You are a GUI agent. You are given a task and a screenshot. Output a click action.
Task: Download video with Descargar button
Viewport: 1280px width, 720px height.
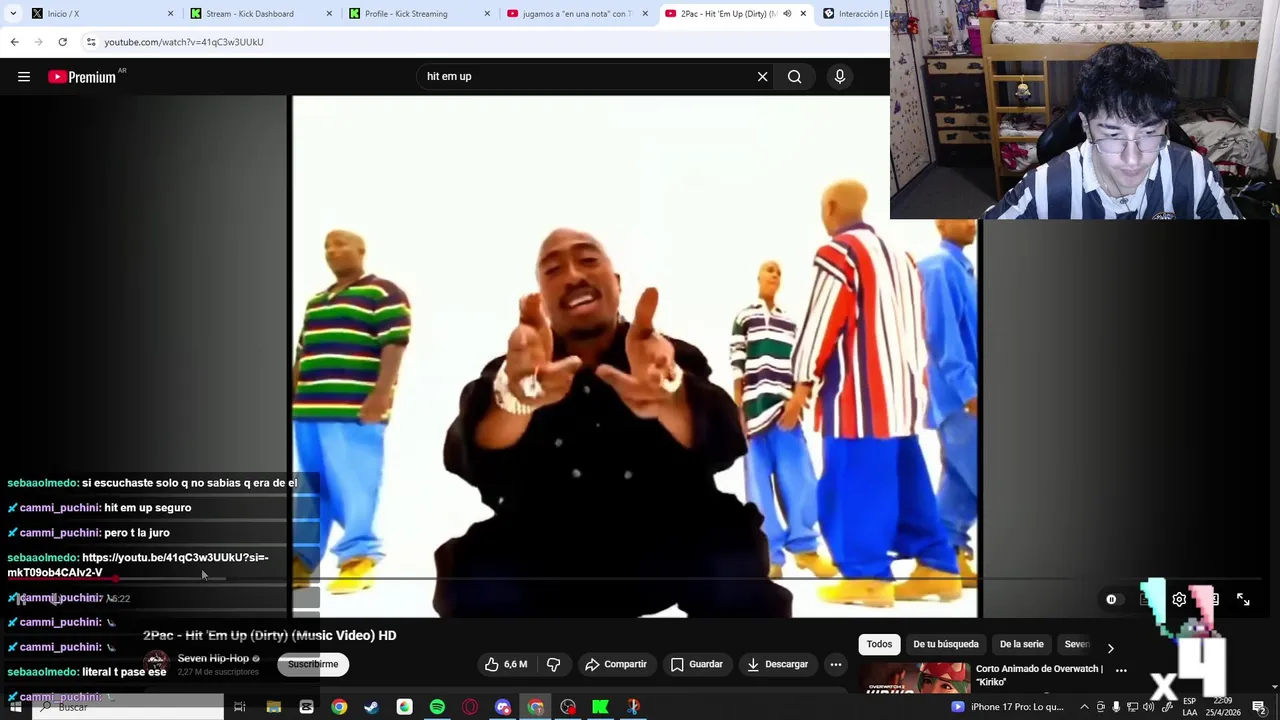click(x=777, y=664)
